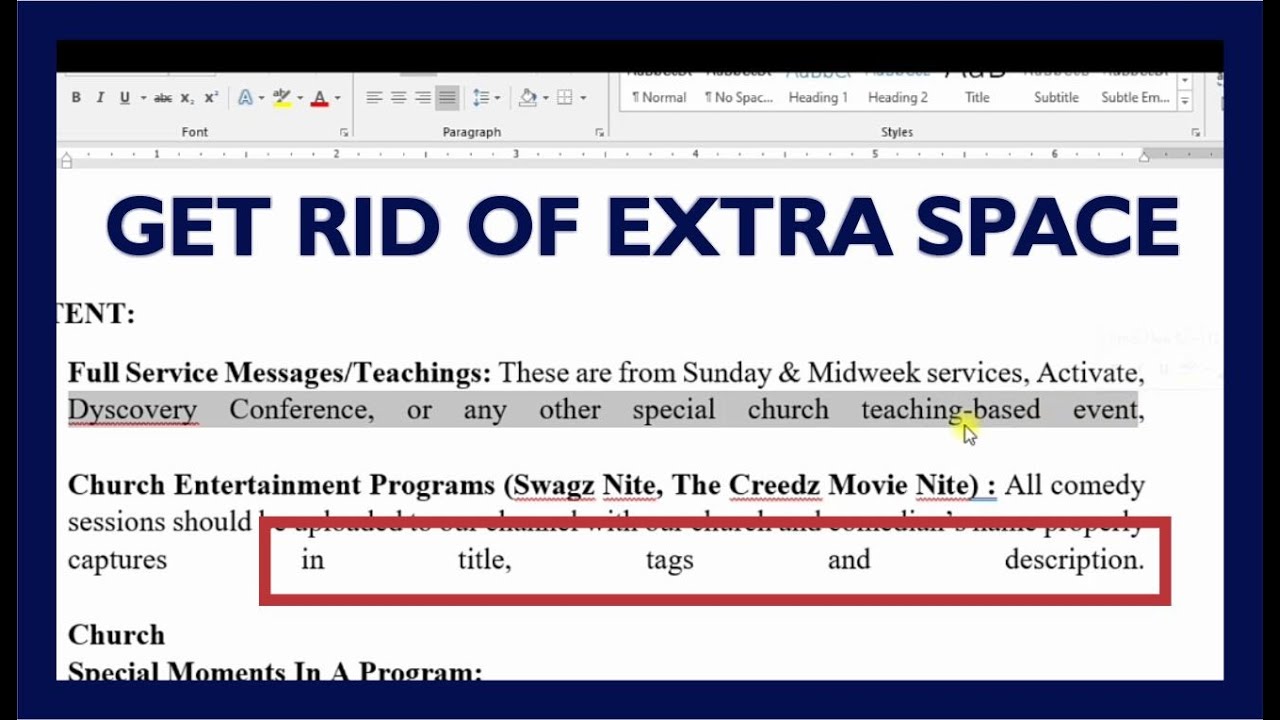Open Paragraph settings dialog launcher
The image size is (1280, 720).
click(600, 132)
